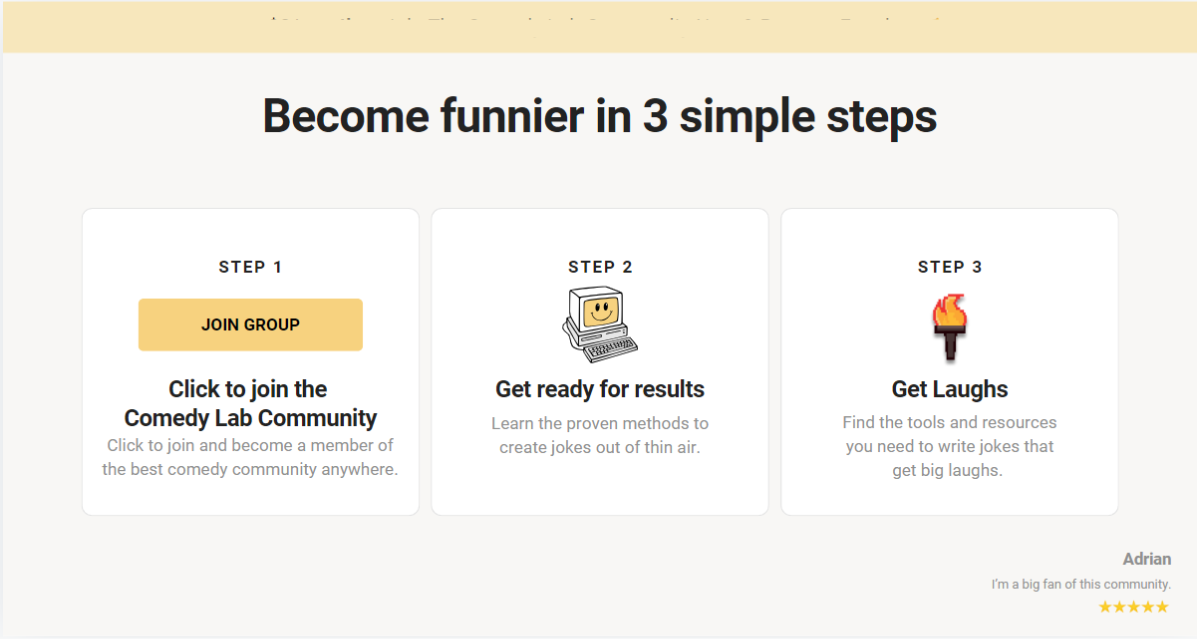The image size is (1197, 639).
Task: Select the review text 'big fan of this community'
Action: tap(1095, 584)
